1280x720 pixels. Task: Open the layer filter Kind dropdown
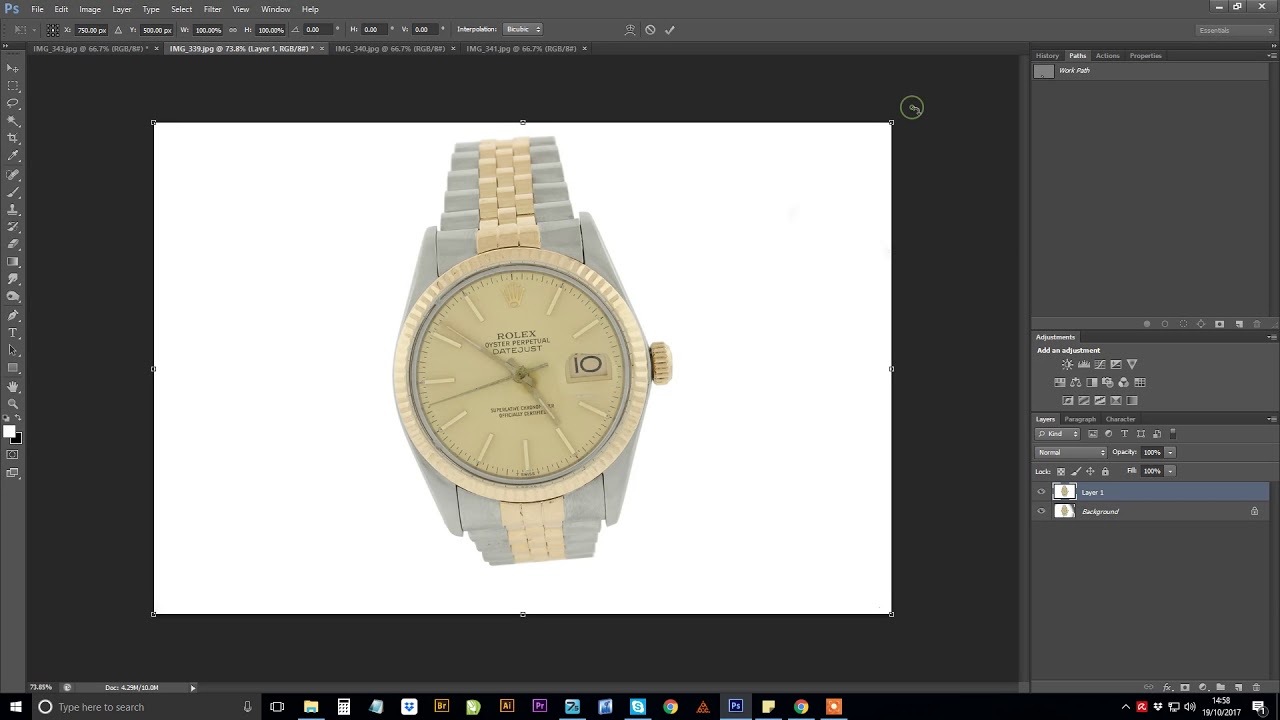1058,434
